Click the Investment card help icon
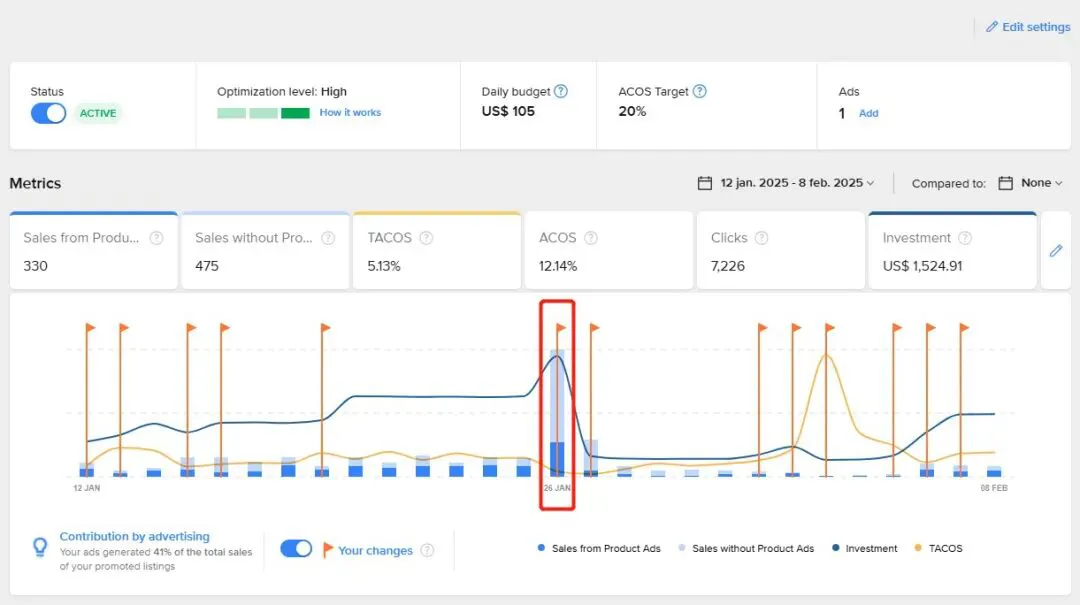Viewport: 1080px width, 605px height. click(965, 238)
